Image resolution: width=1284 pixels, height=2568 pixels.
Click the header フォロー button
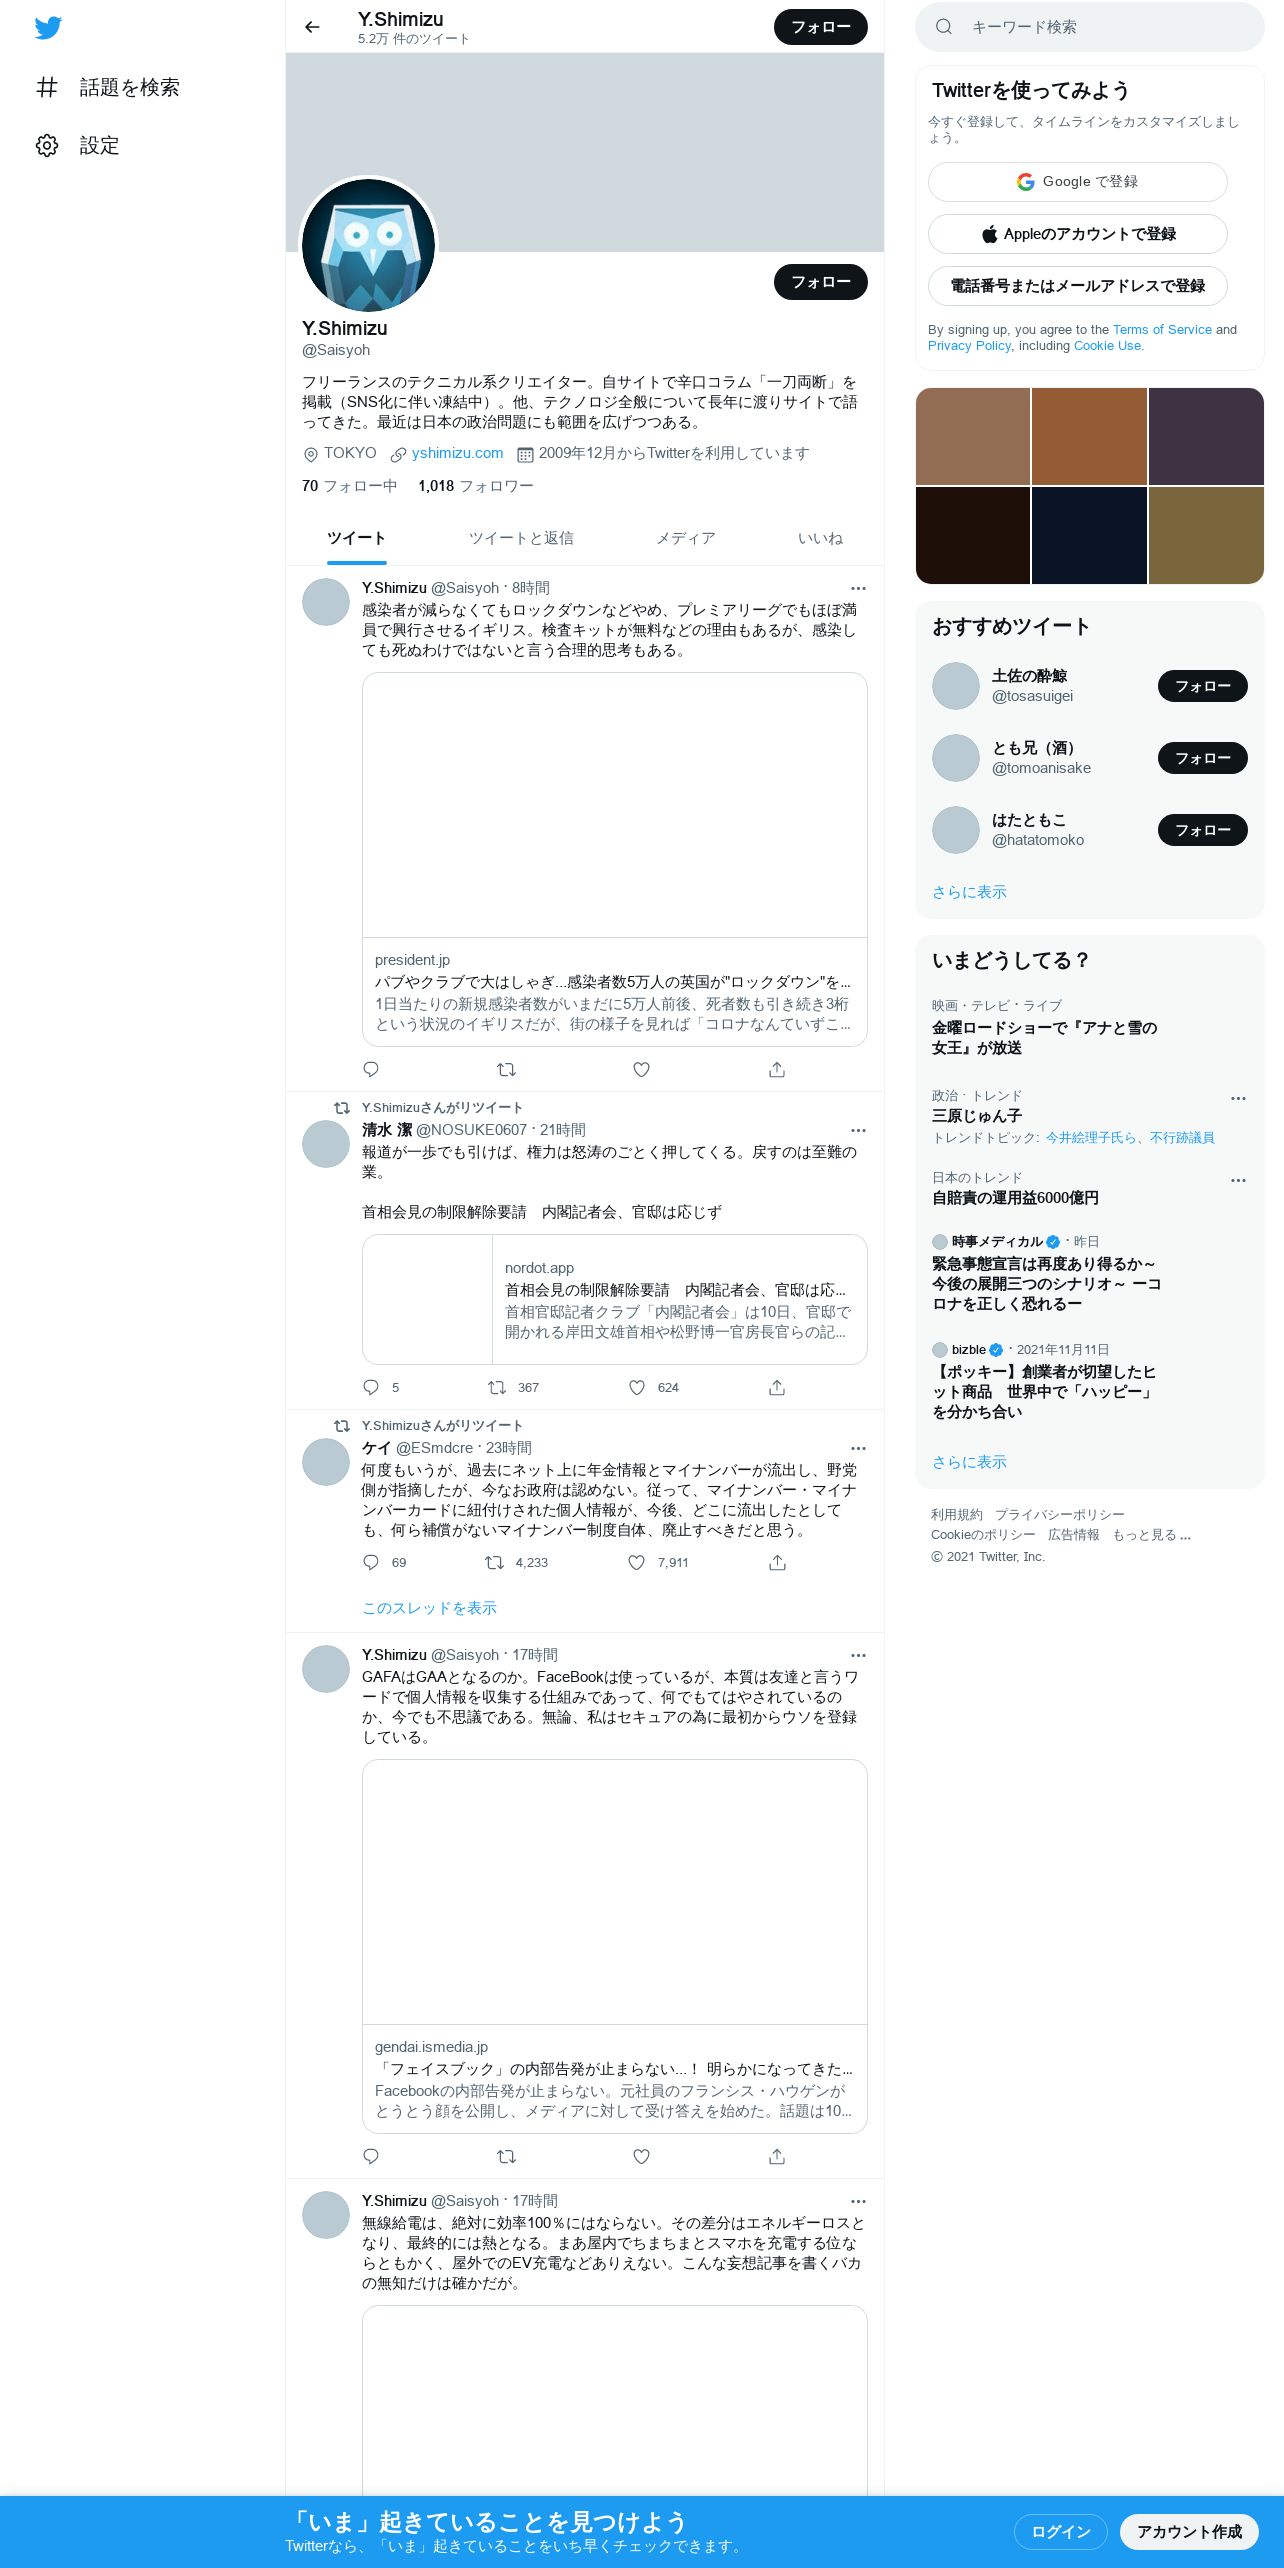pos(821,27)
